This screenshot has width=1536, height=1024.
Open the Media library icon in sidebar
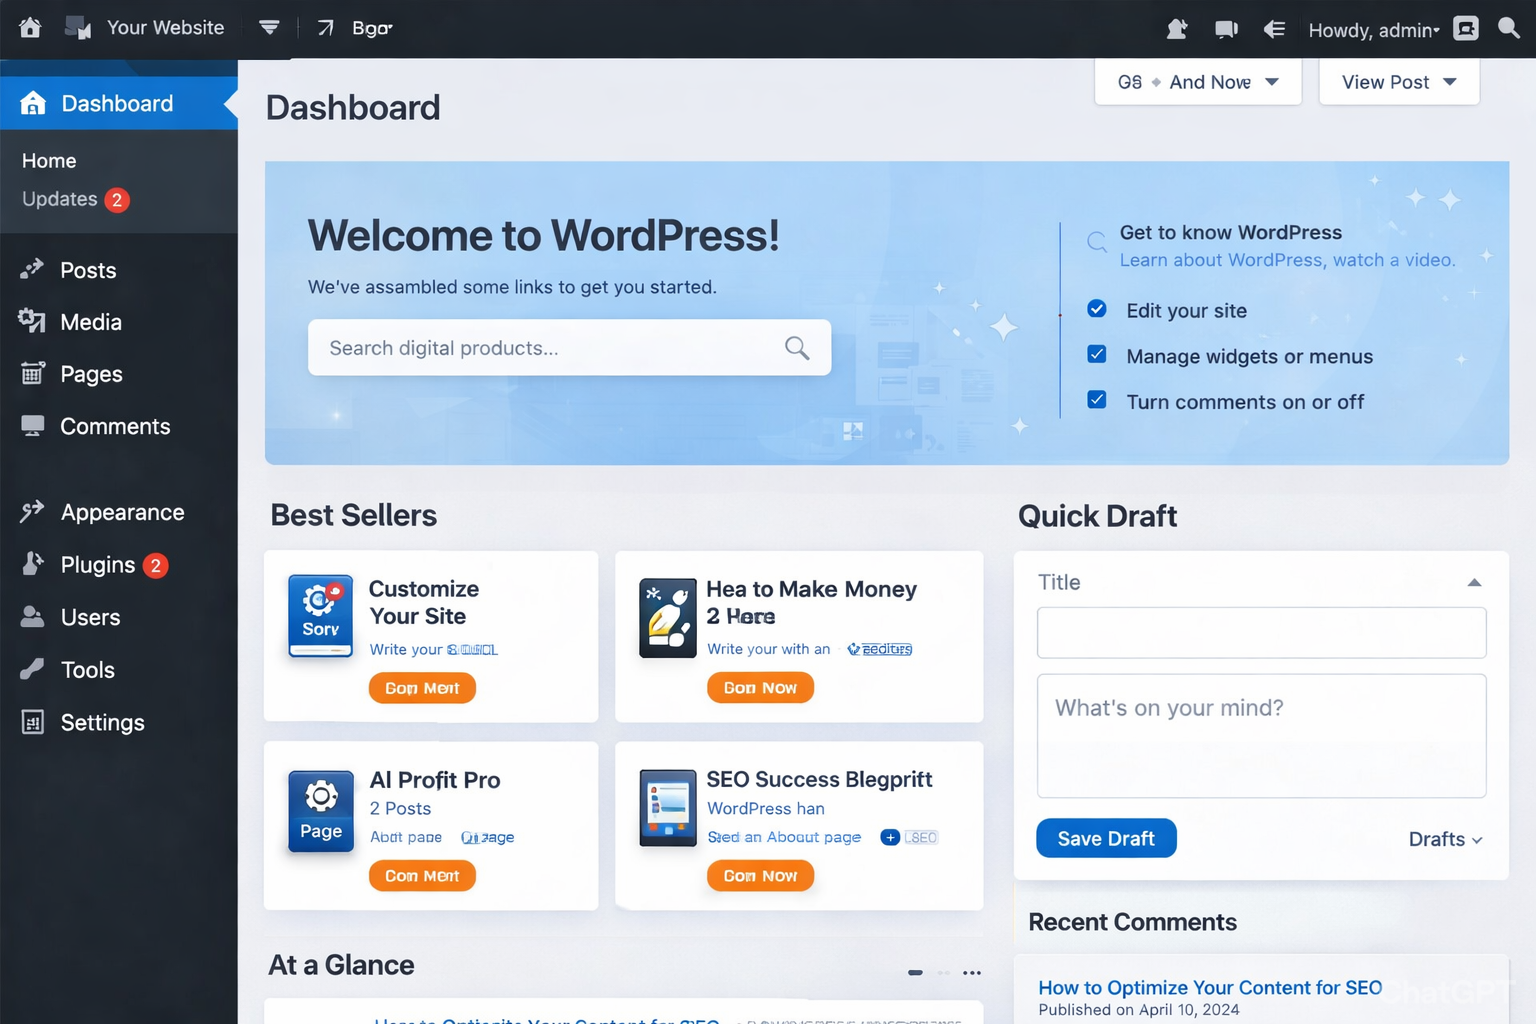(x=32, y=321)
